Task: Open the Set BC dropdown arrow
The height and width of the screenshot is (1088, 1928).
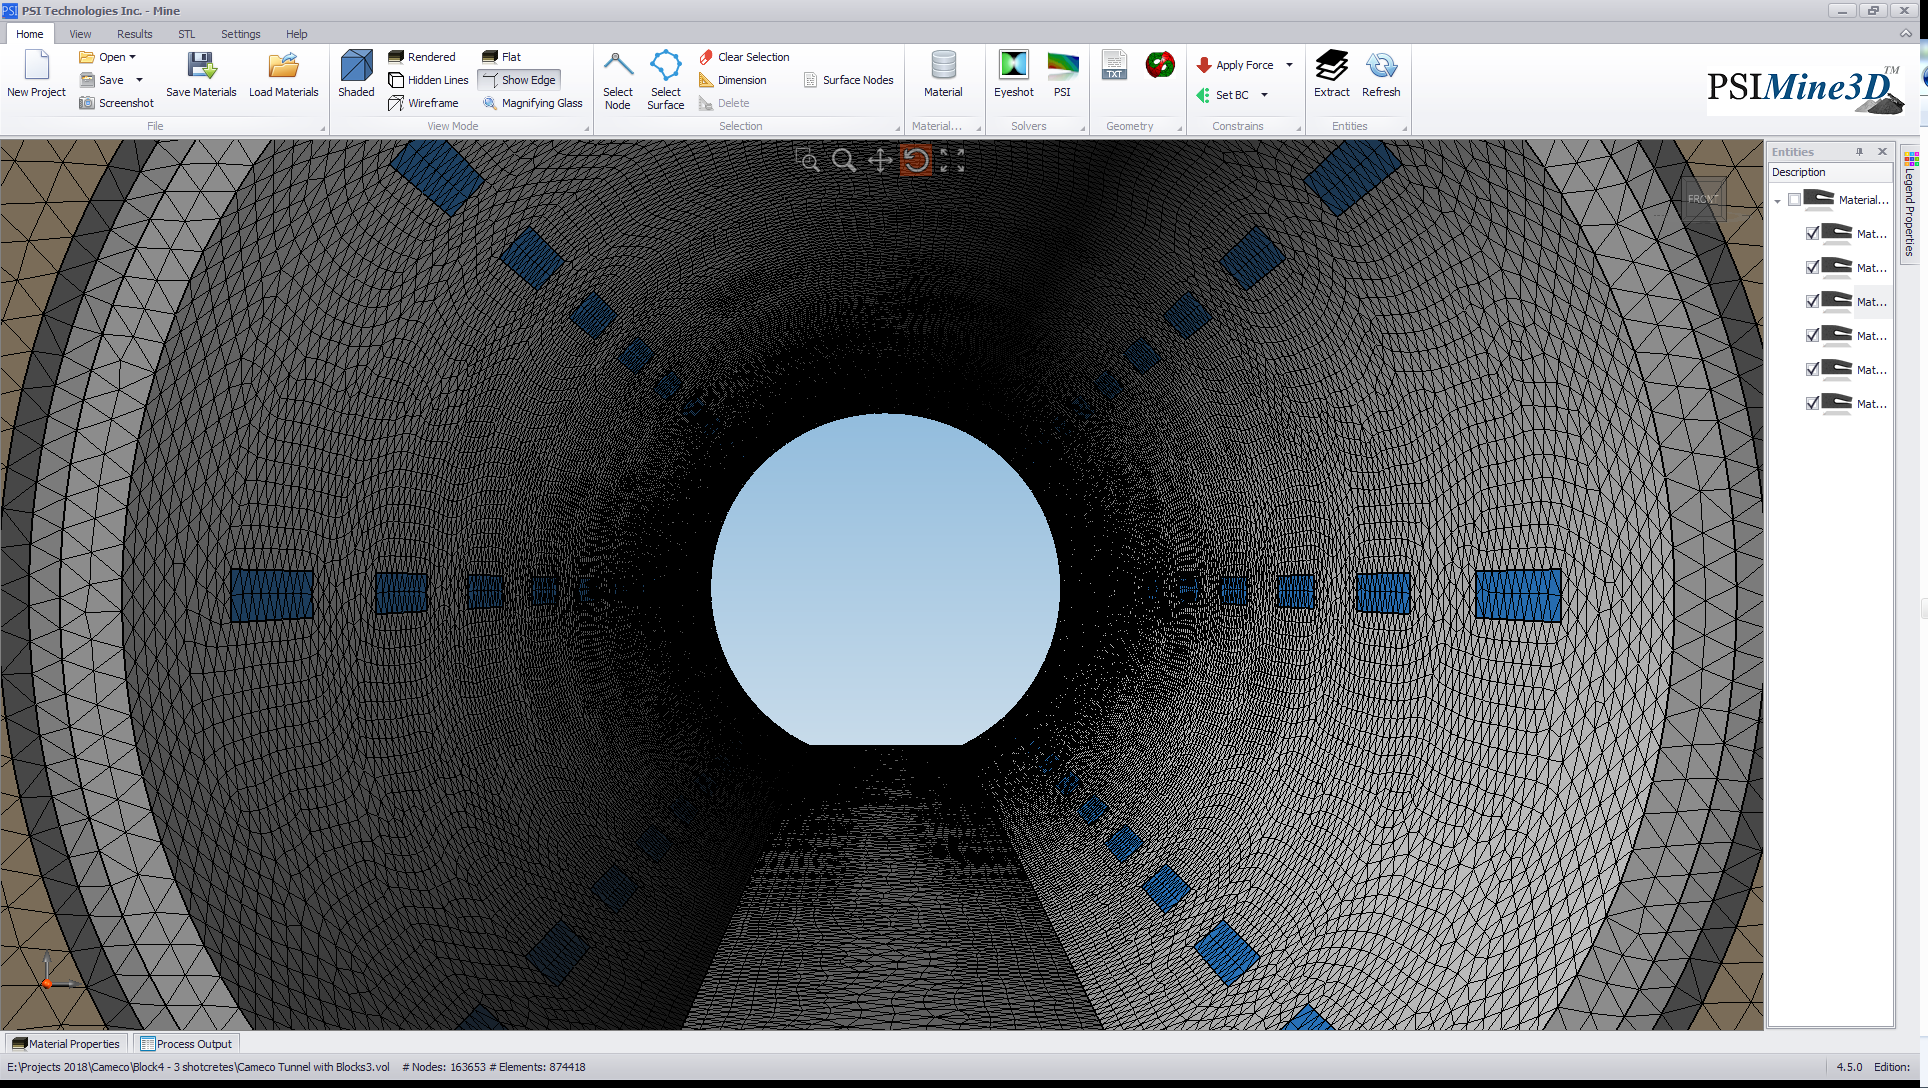Action: coord(1264,95)
